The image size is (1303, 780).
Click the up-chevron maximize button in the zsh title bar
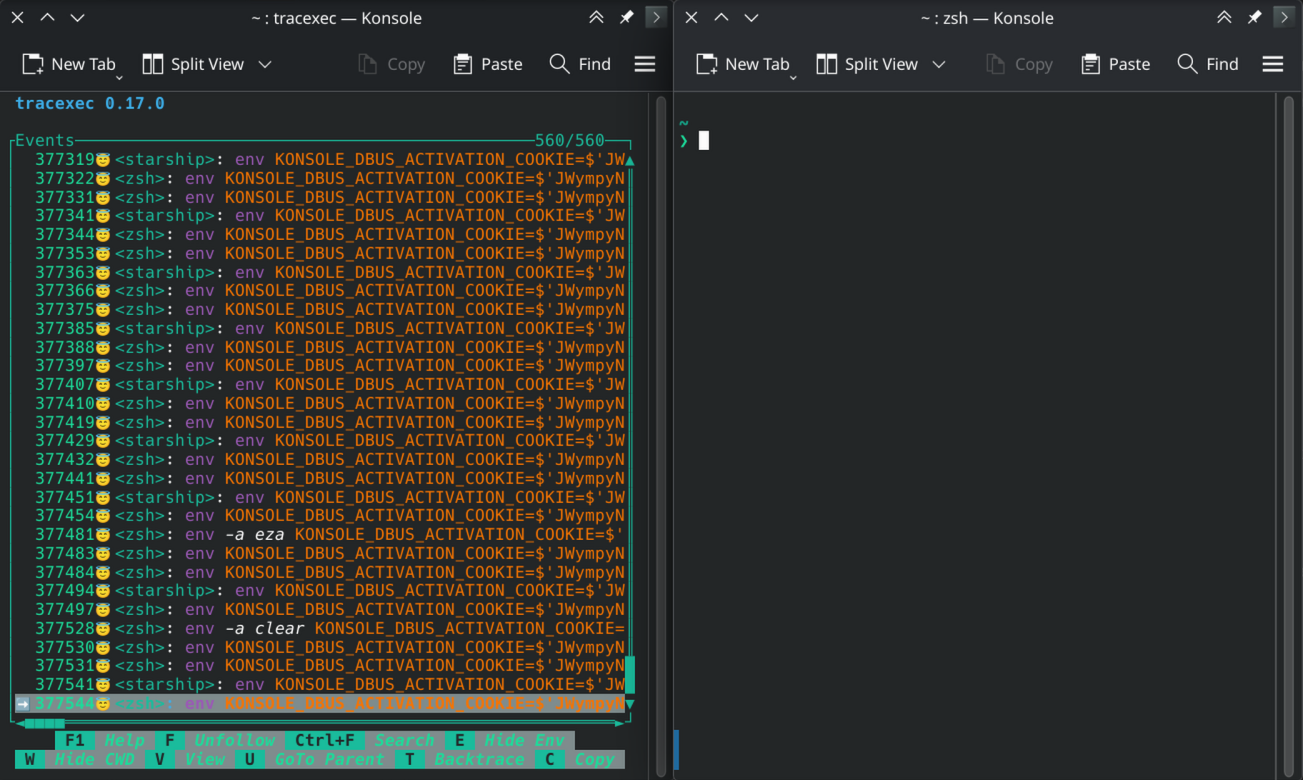coord(721,17)
